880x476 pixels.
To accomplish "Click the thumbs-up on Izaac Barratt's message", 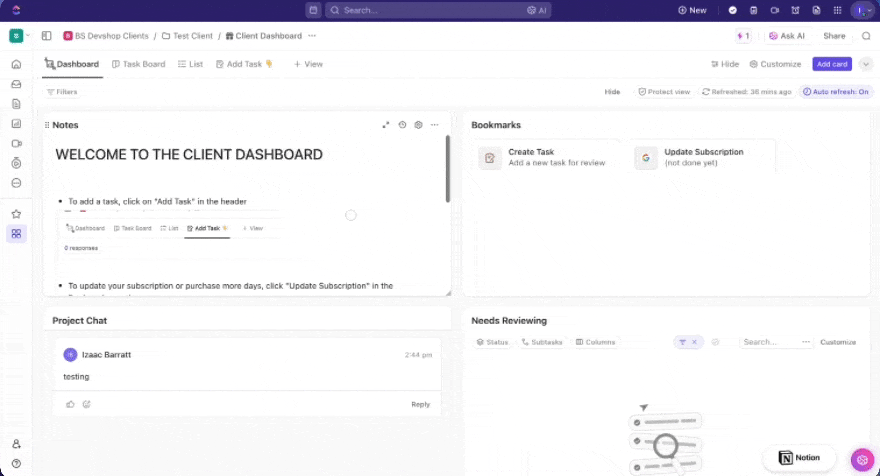I will [x=70, y=404].
